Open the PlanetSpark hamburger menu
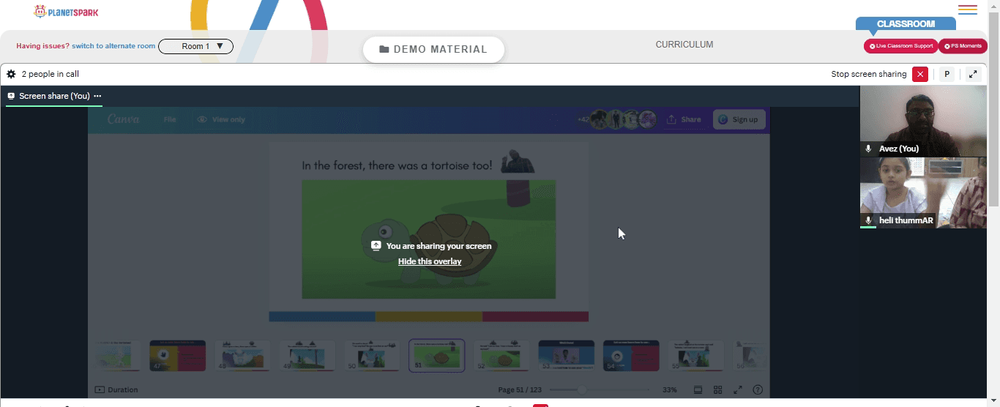The image size is (1000, 407). [967, 10]
